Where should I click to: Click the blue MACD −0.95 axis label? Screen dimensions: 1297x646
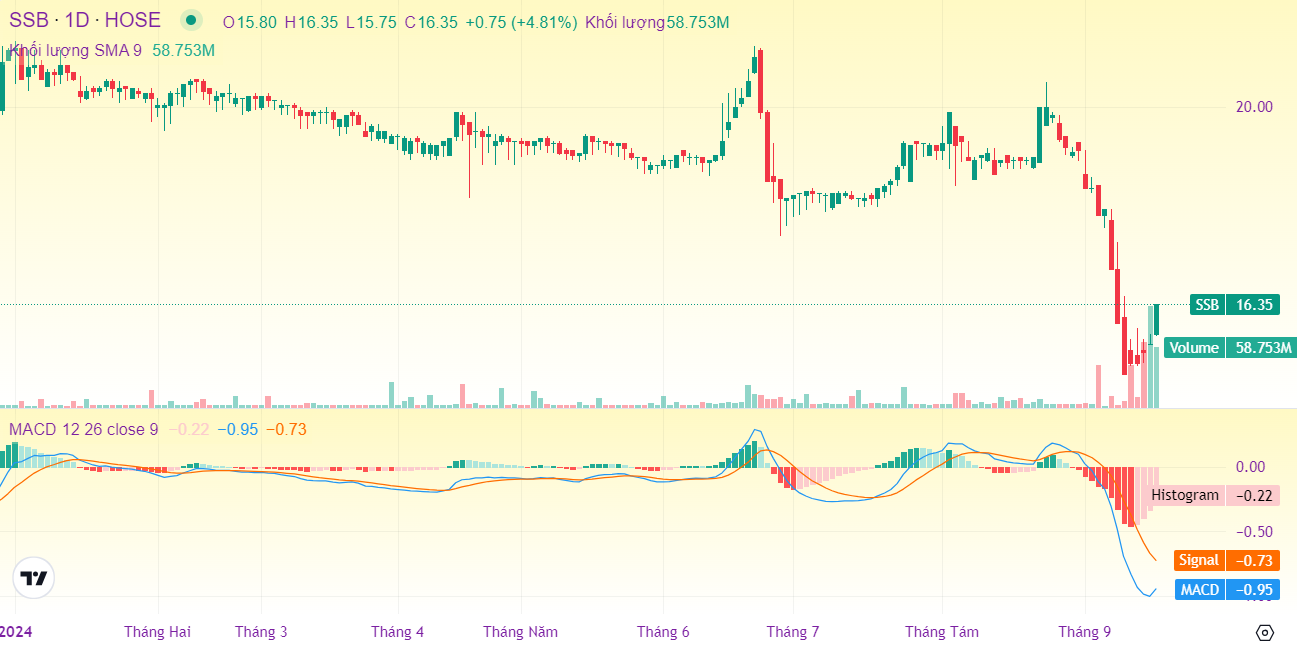pos(1227,590)
